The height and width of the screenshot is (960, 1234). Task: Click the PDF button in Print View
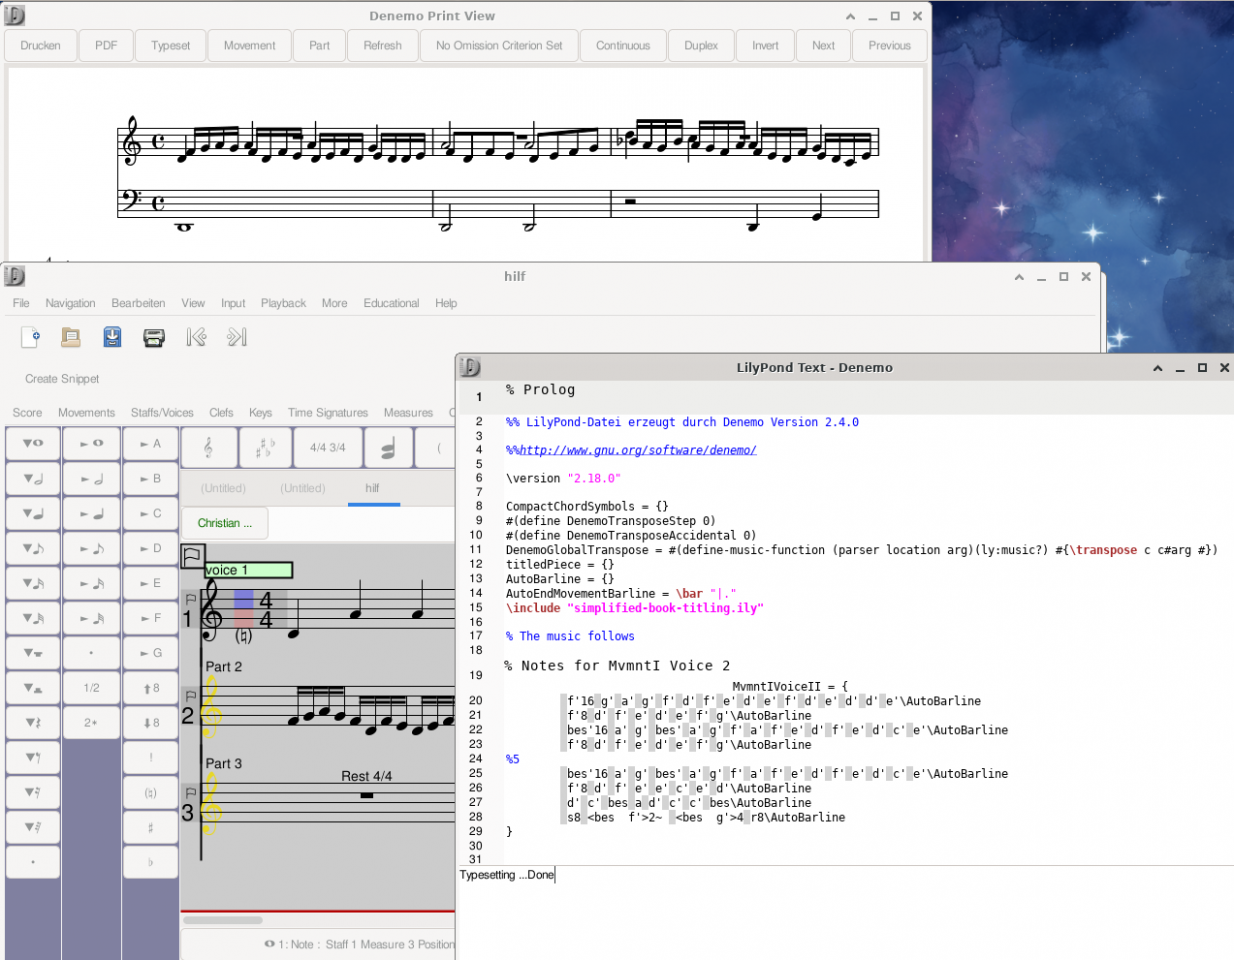(106, 46)
